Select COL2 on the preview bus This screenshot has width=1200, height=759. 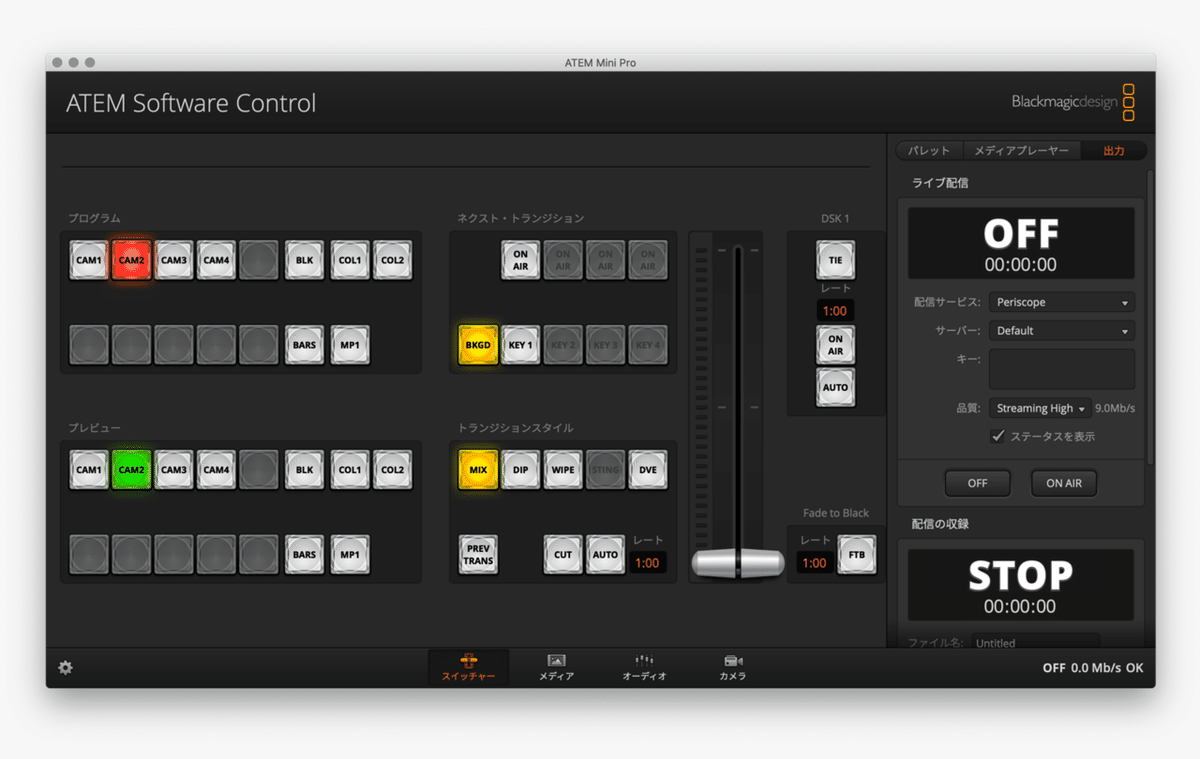392,469
